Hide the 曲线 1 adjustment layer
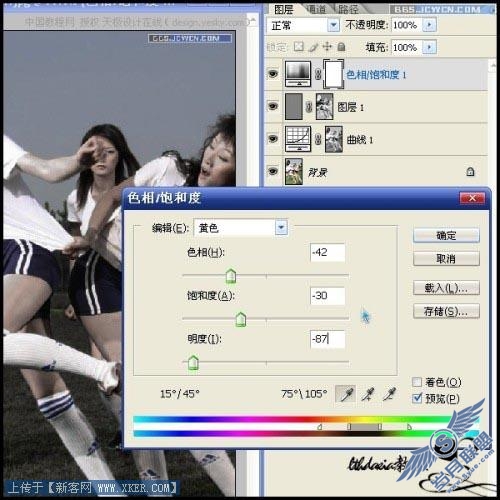500x500 pixels. [273, 138]
